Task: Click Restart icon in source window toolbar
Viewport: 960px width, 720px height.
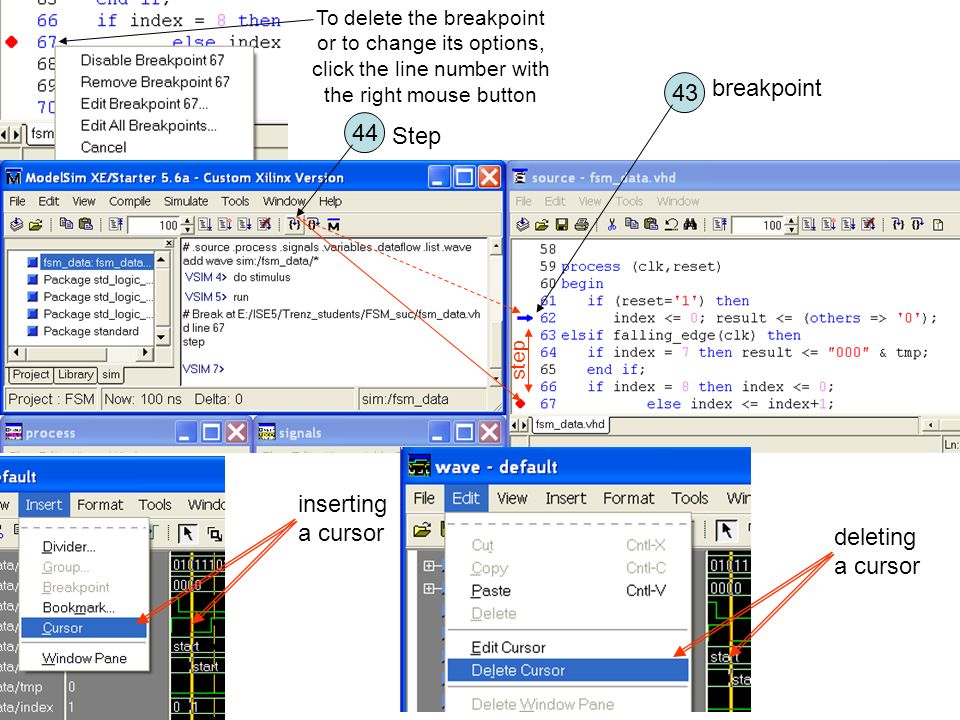Action: (x=720, y=225)
